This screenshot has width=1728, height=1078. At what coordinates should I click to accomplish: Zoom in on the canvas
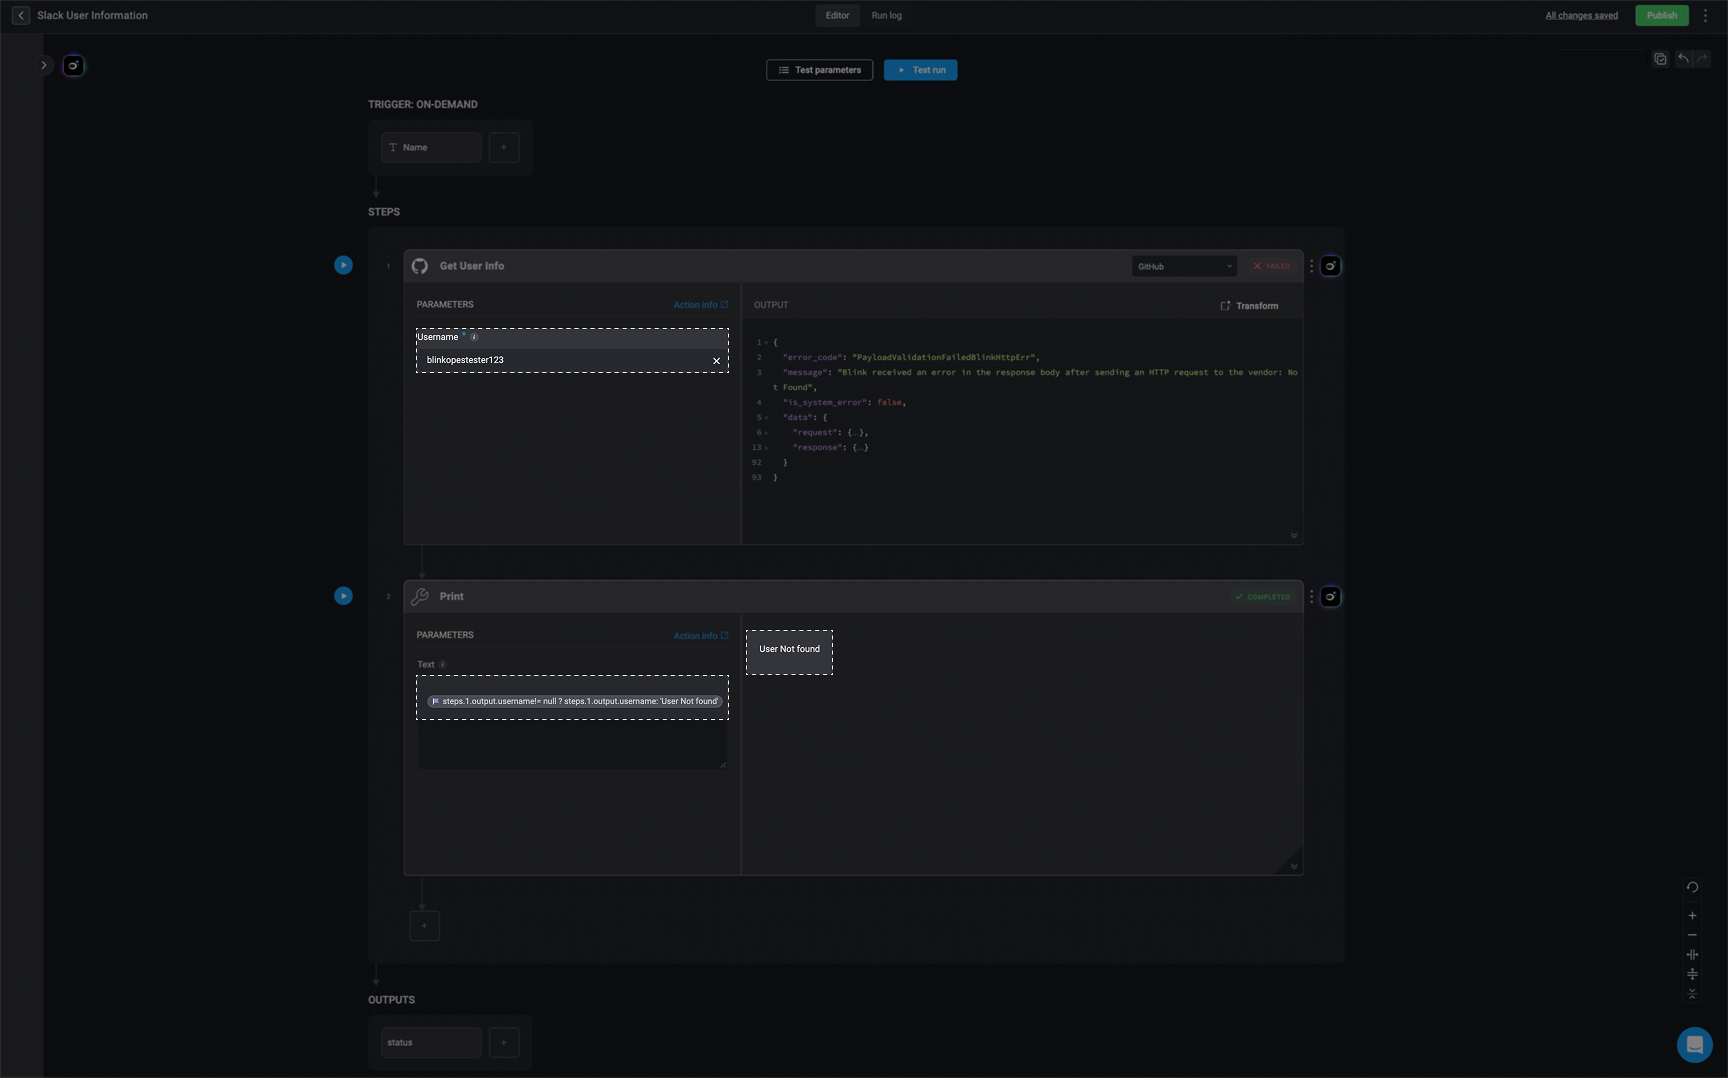(x=1692, y=916)
